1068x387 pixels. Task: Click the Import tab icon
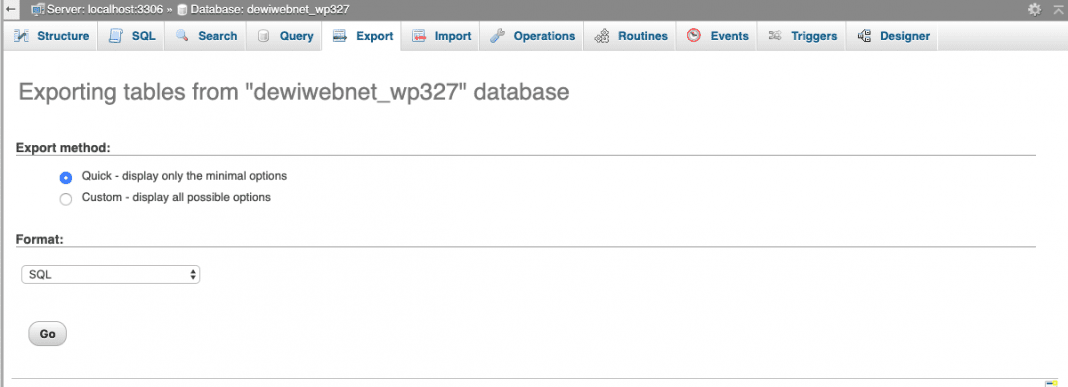(x=419, y=36)
